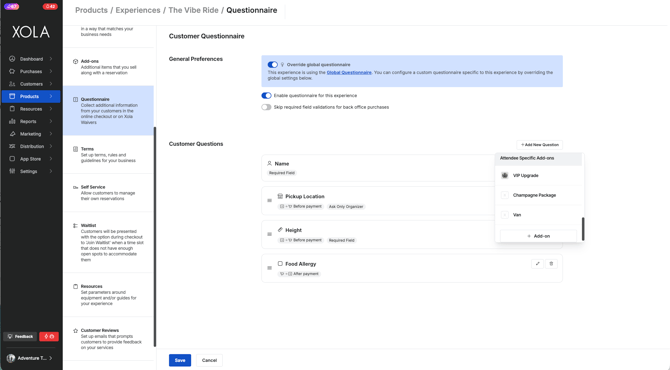Click the 'After payment' tag on Food Allergy

(x=299, y=274)
